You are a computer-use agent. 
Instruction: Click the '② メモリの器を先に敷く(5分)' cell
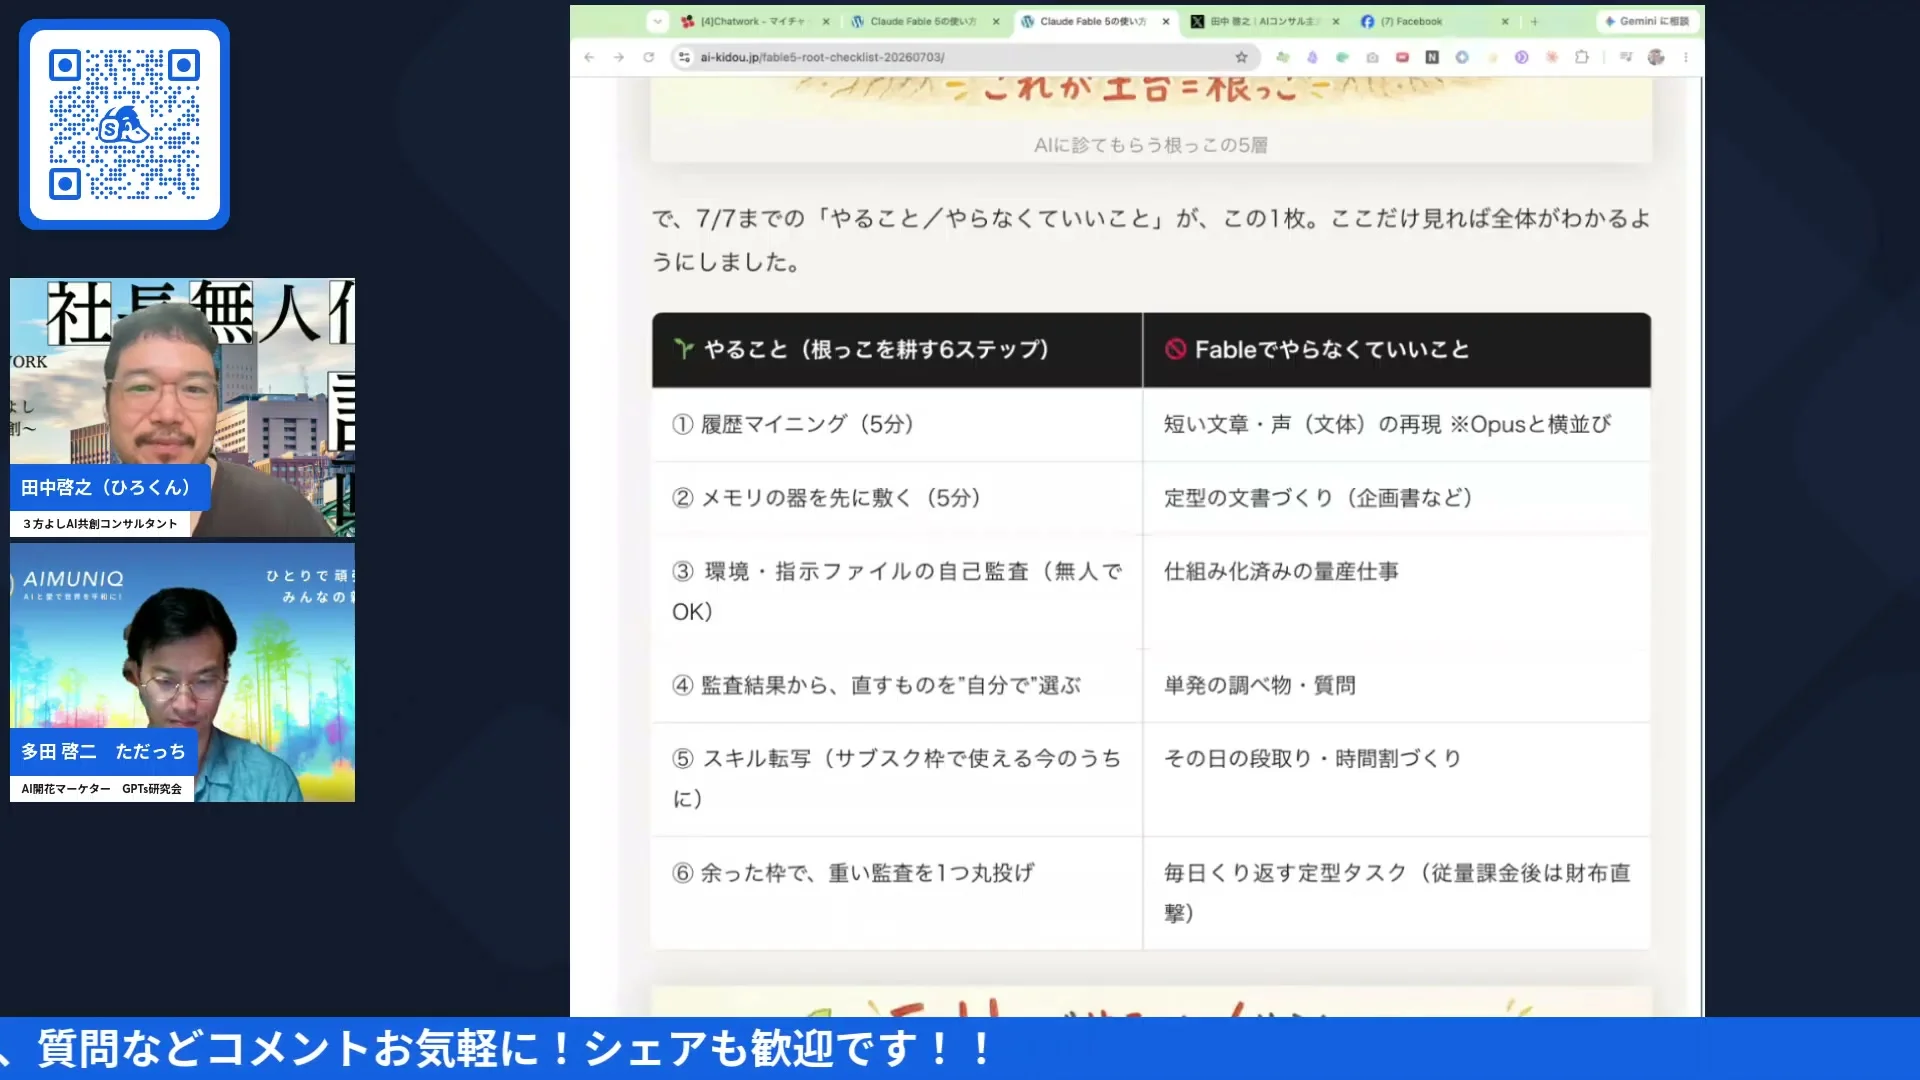coord(897,498)
